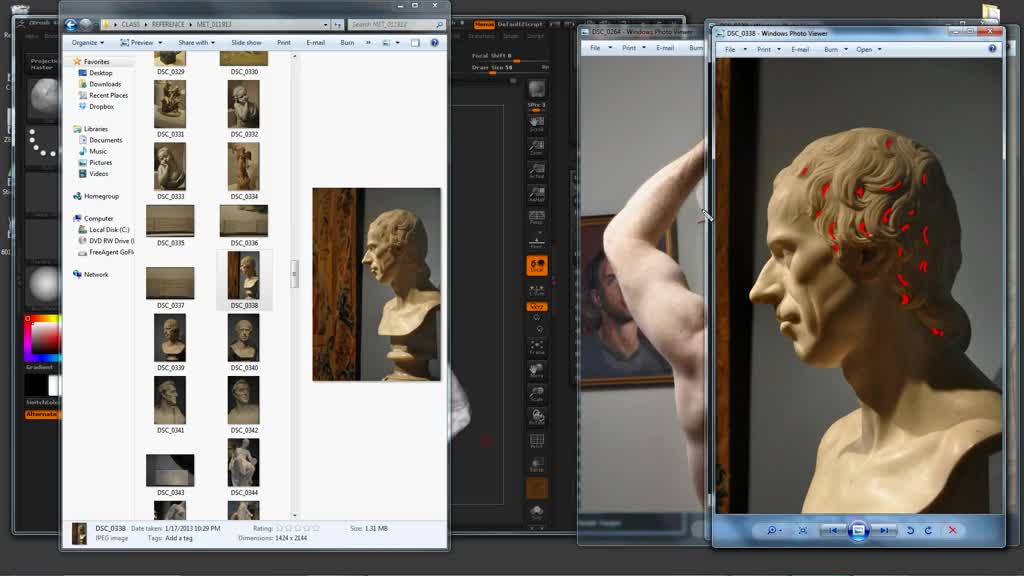1024x576 pixels.
Task: Open the Burn dropdown in DSC_0338 viewer
Action: 836,50
